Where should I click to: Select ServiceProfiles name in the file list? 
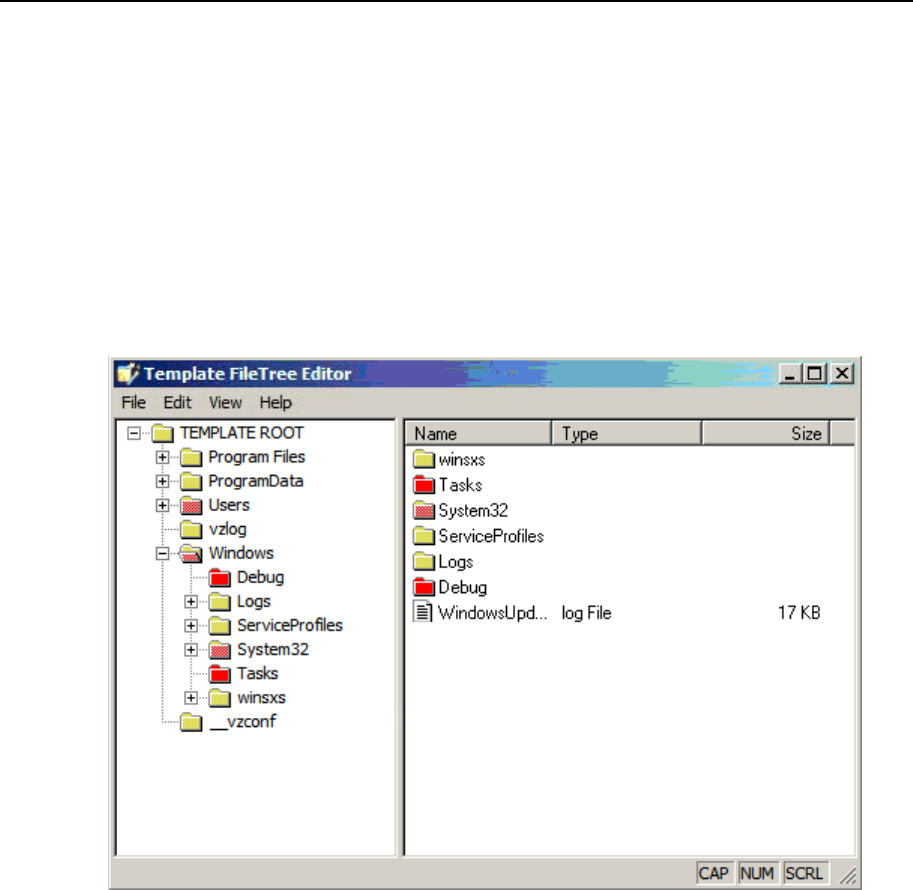[x=491, y=536]
